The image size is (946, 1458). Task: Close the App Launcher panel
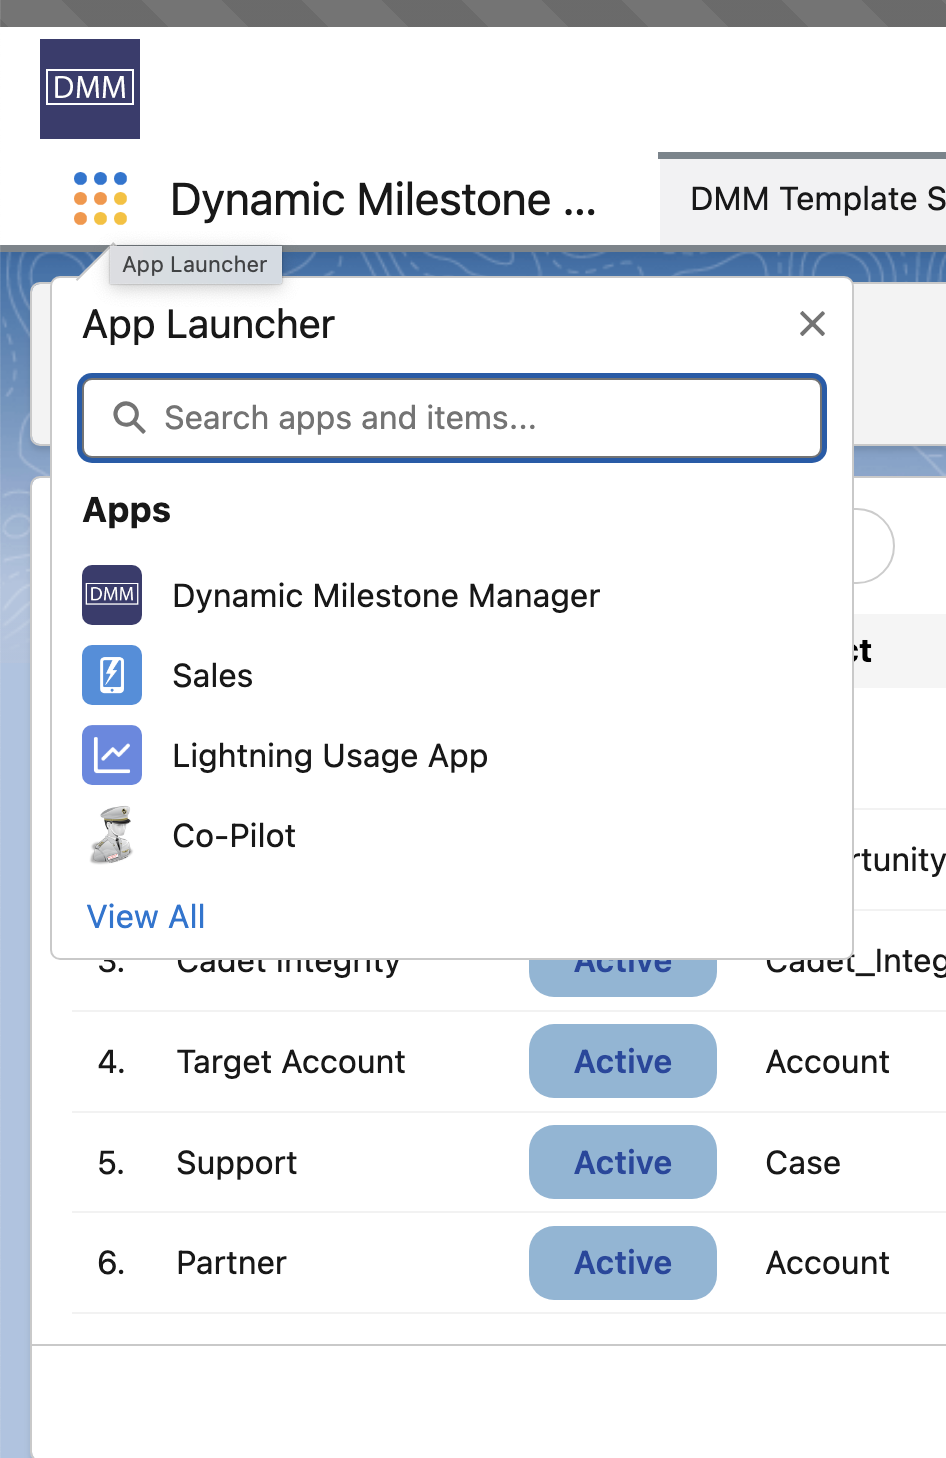tap(812, 323)
